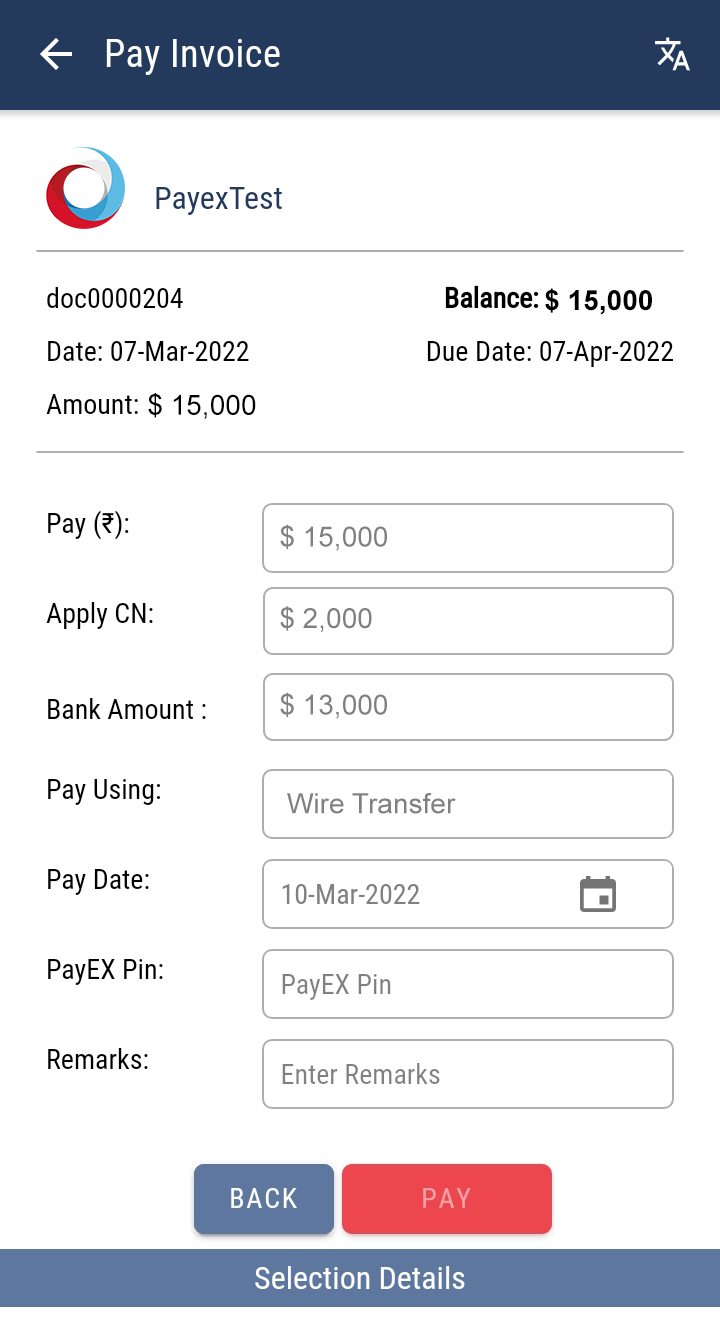Tap the PayexTest company logo
720x1330 pixels.
pyautogui.click(x=86, y=188)
